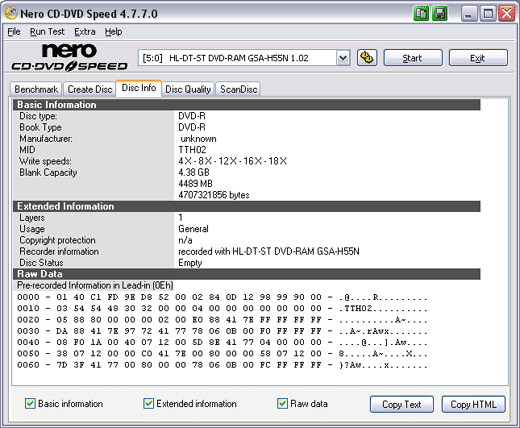The height and width of the screenshot is (428, 520).
Task: Click the Nero disc icon in title bar
Action: pos(11,13)
